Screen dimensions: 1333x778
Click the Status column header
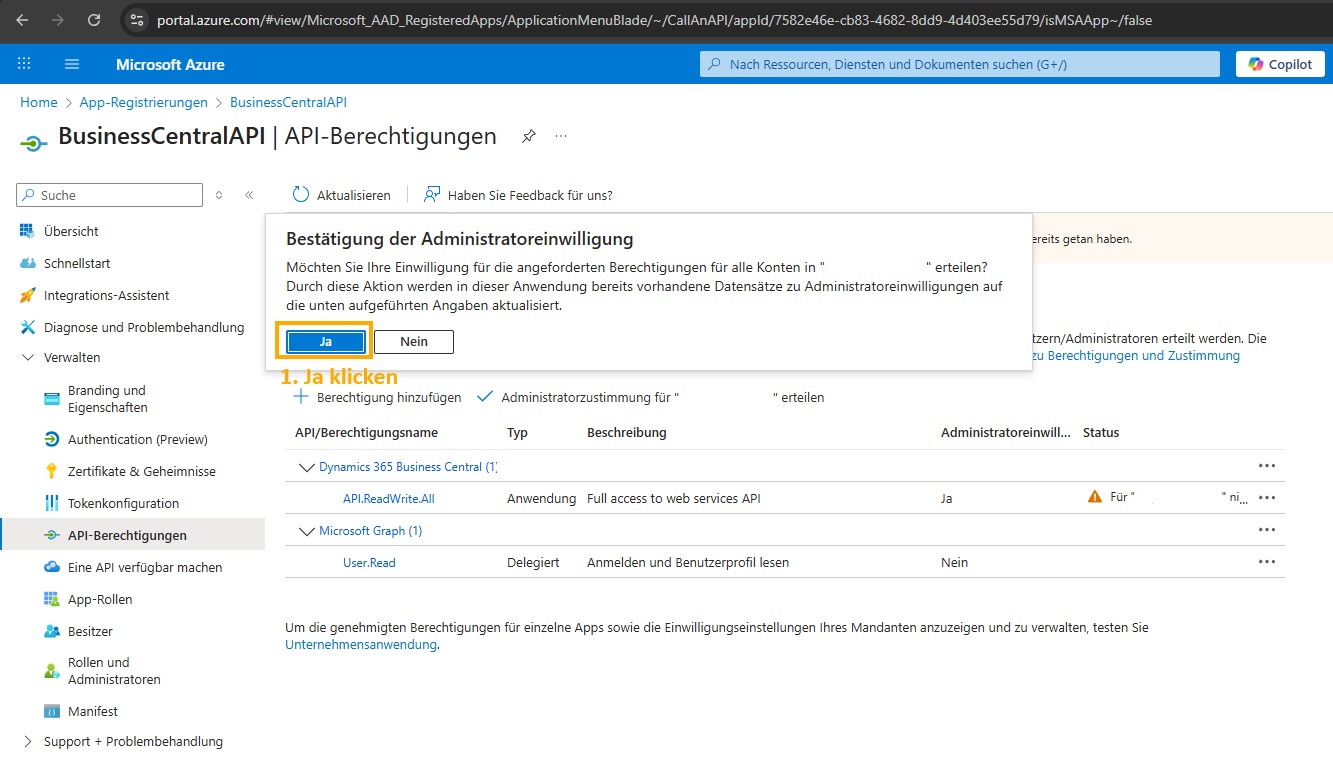tap(1101, 433)
